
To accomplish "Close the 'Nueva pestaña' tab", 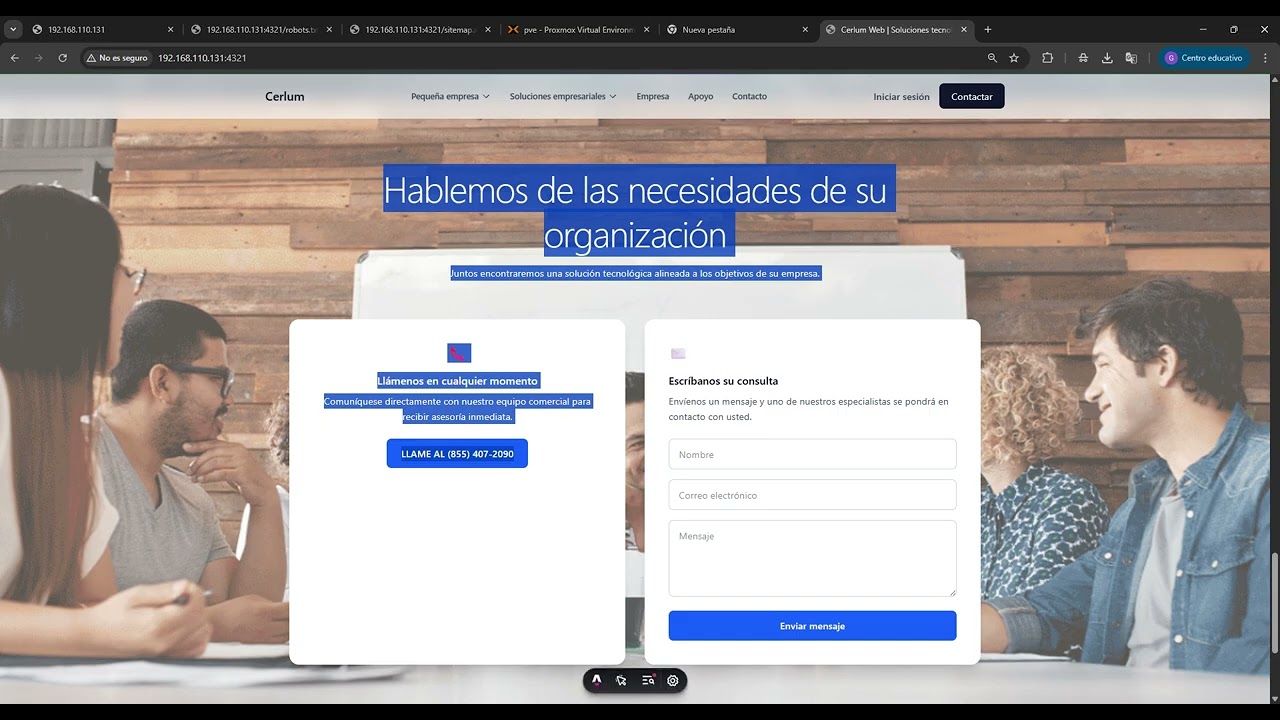I will coord(805,30).
